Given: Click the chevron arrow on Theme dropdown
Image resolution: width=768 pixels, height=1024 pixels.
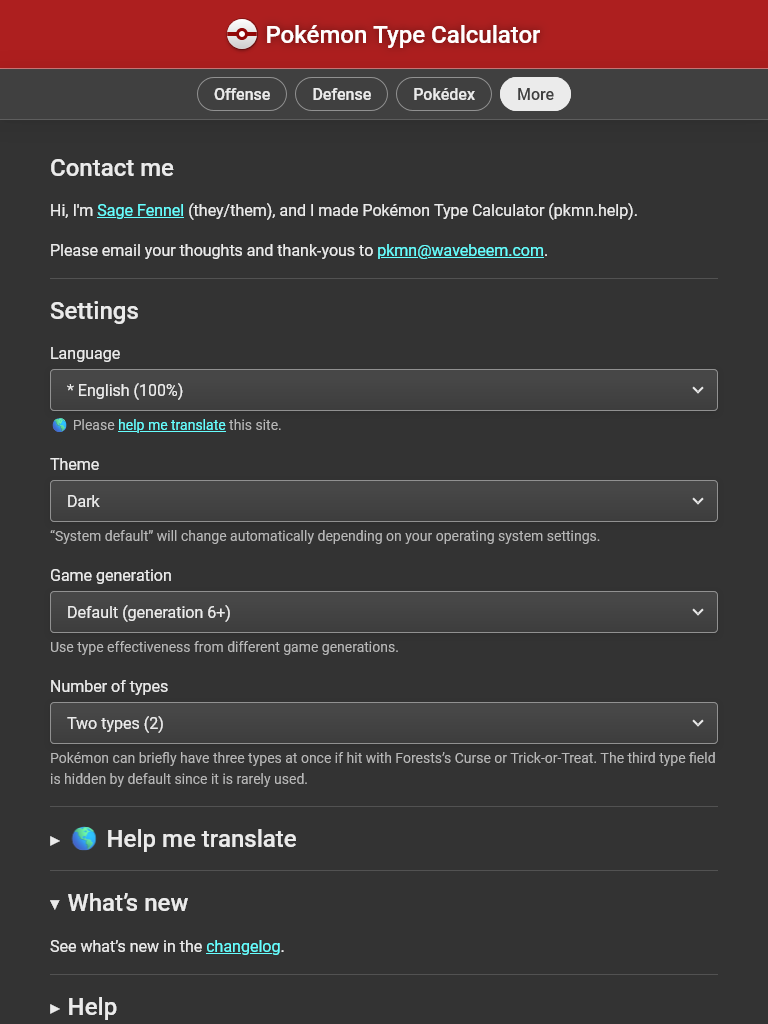Looking at the screenshot, I should coord(697,501).
